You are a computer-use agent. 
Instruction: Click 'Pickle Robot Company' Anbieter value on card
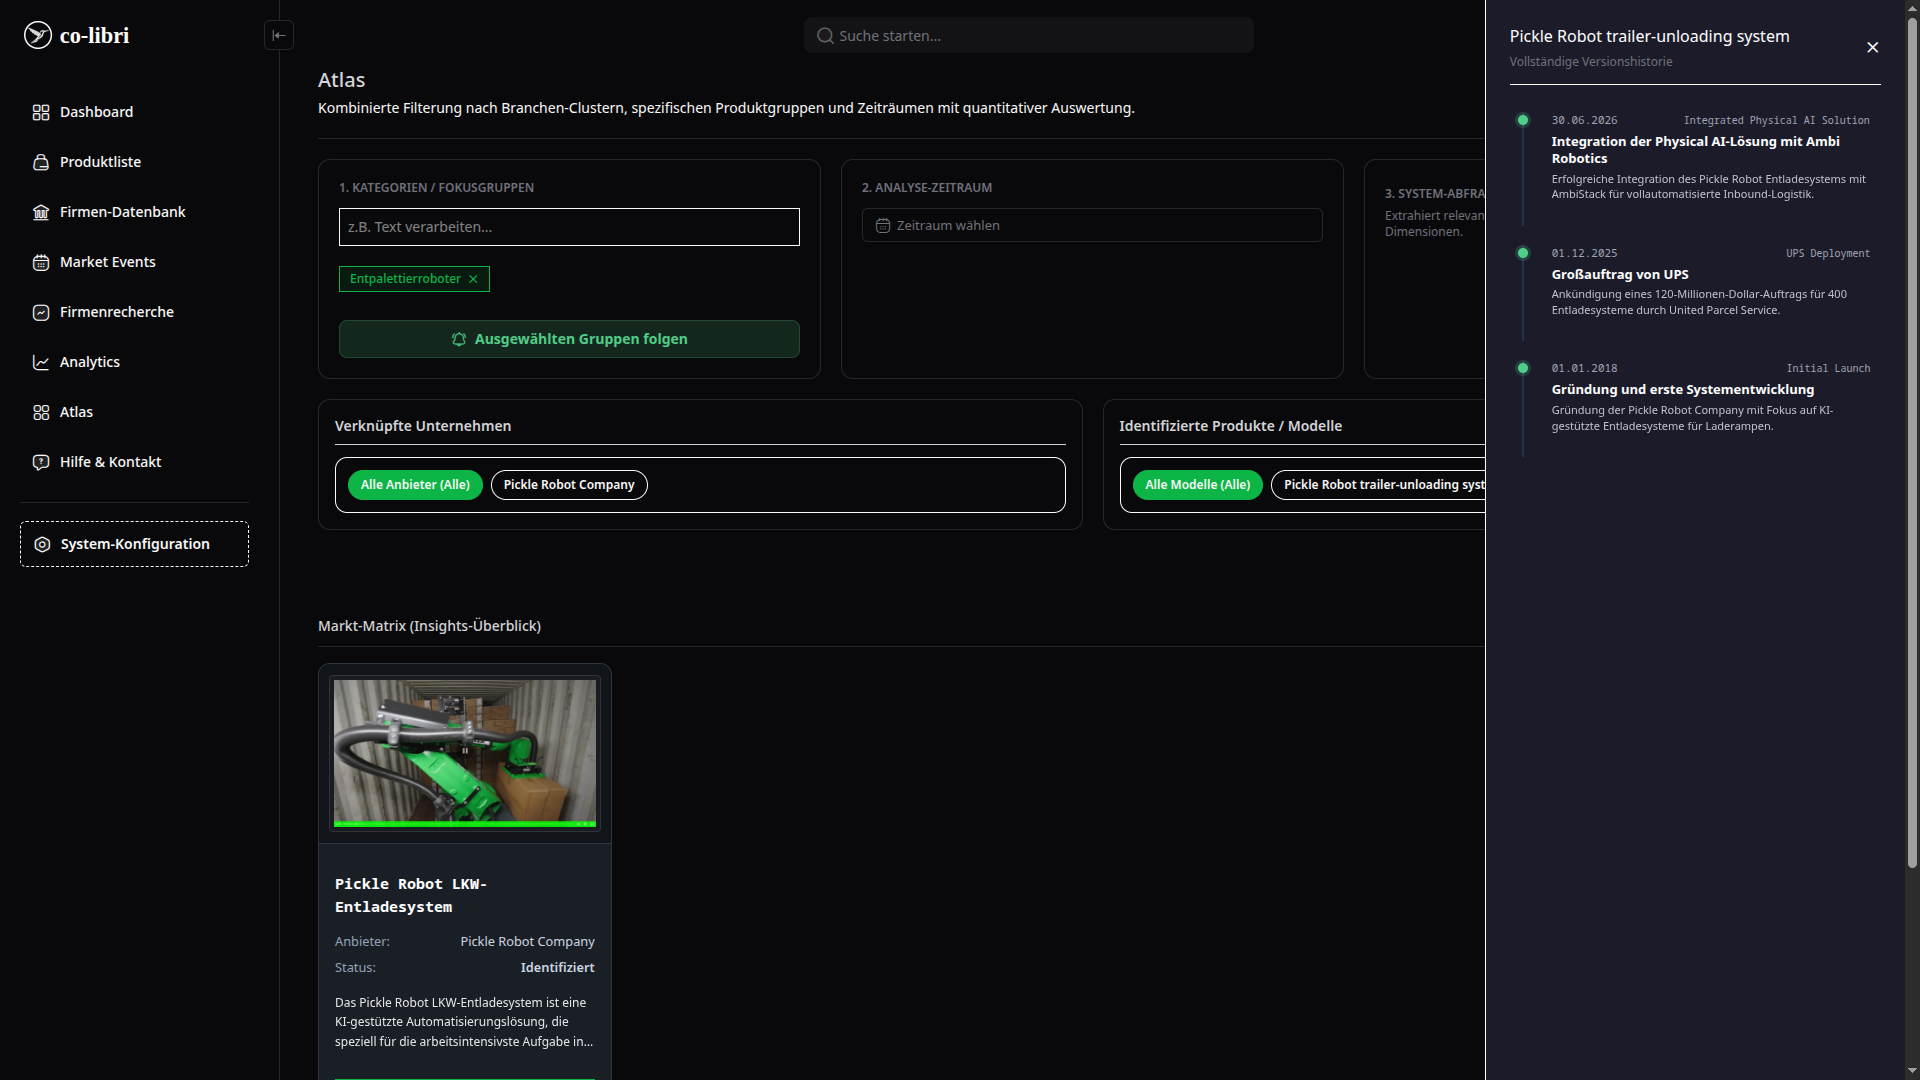point(527,942)
